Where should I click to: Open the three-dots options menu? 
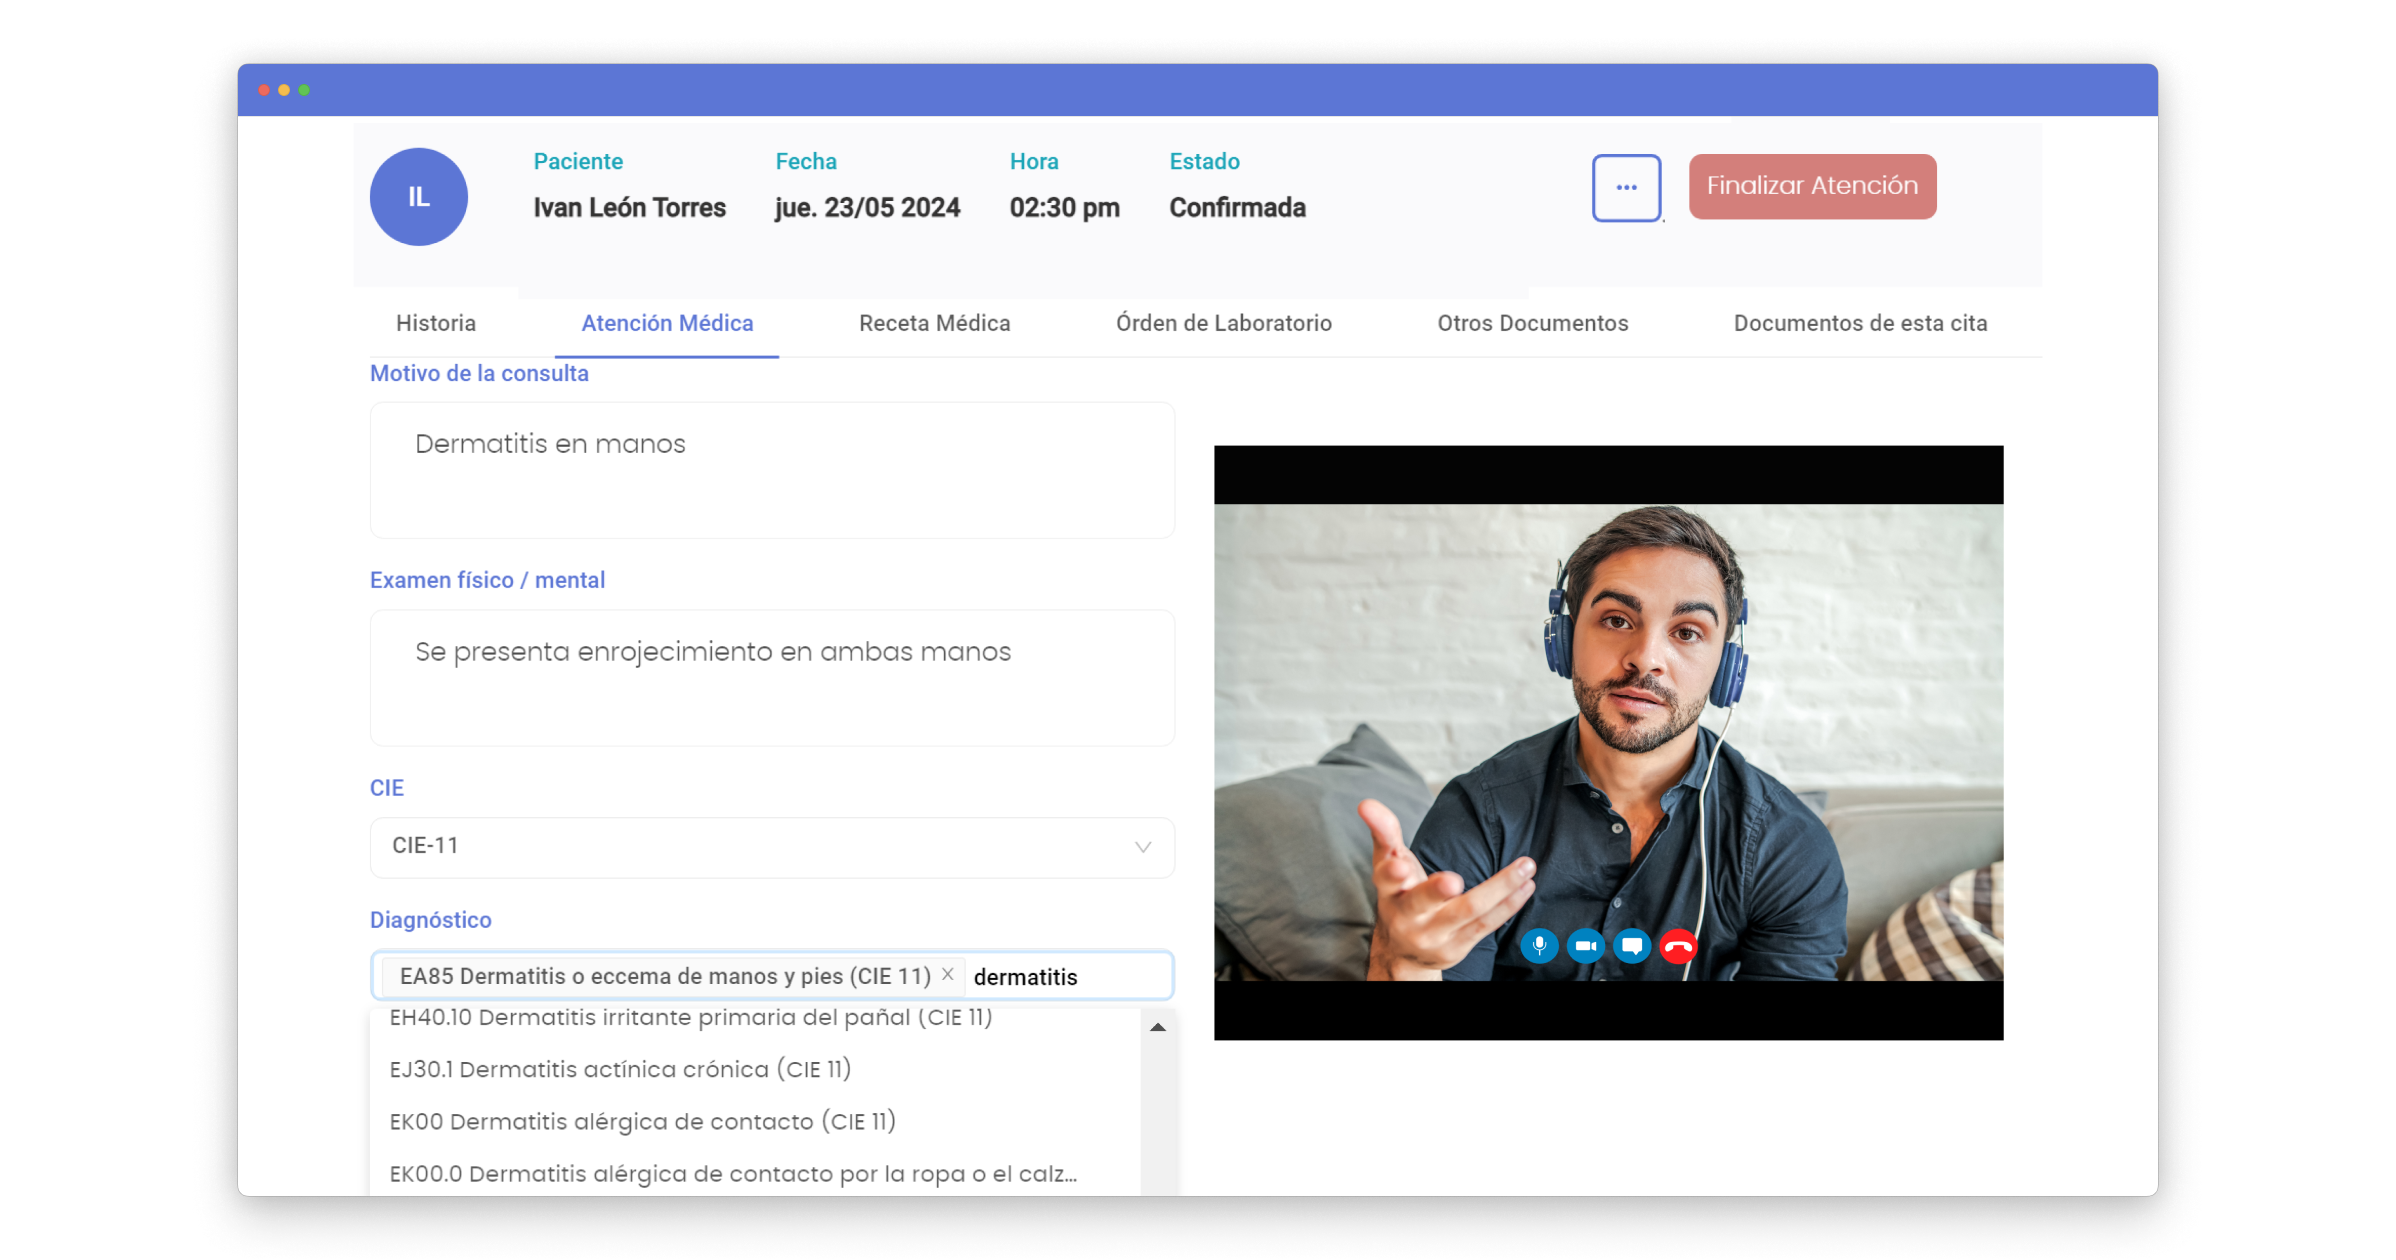pyautogui.click(x=1626, y=187)
